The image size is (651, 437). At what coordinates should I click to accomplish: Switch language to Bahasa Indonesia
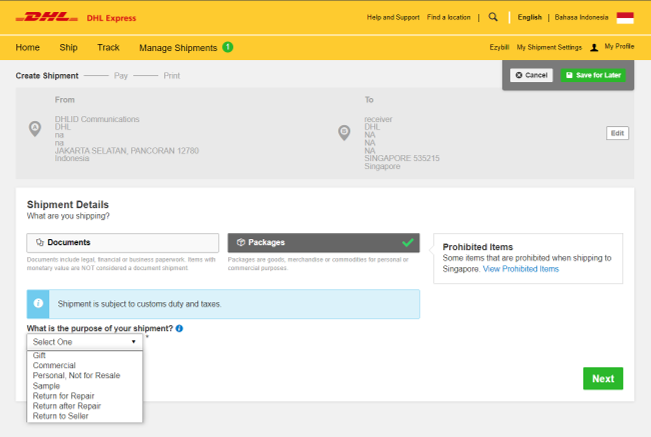coord(581,17)
